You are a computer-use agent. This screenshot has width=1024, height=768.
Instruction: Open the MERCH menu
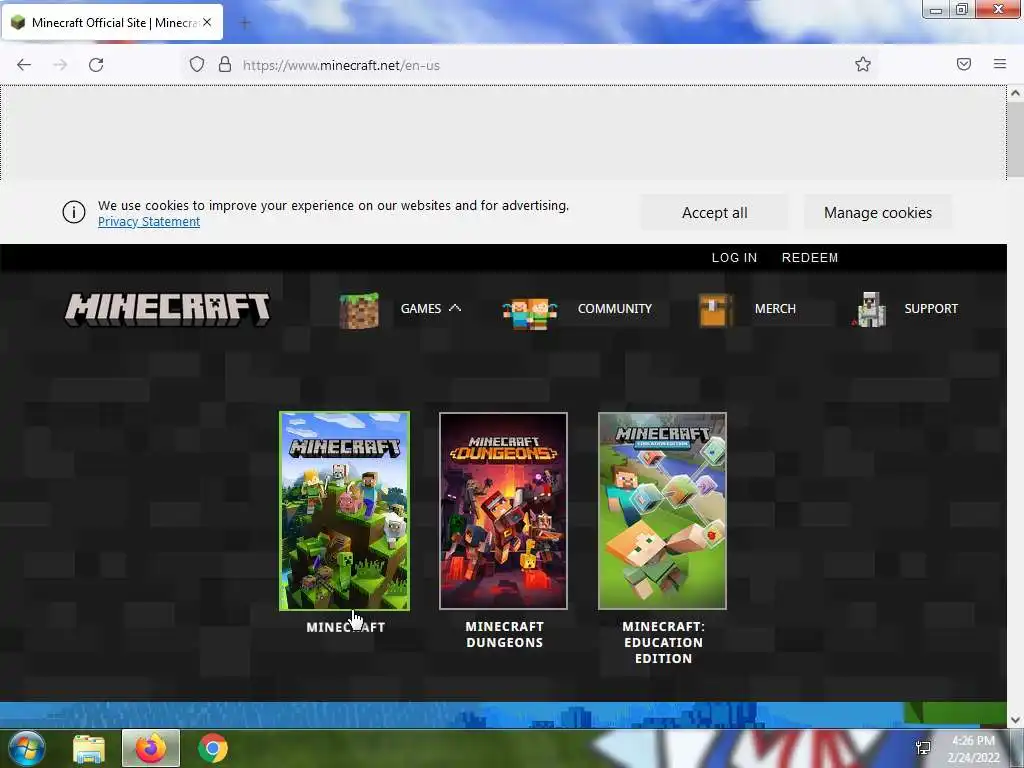[x=775, y=308]
